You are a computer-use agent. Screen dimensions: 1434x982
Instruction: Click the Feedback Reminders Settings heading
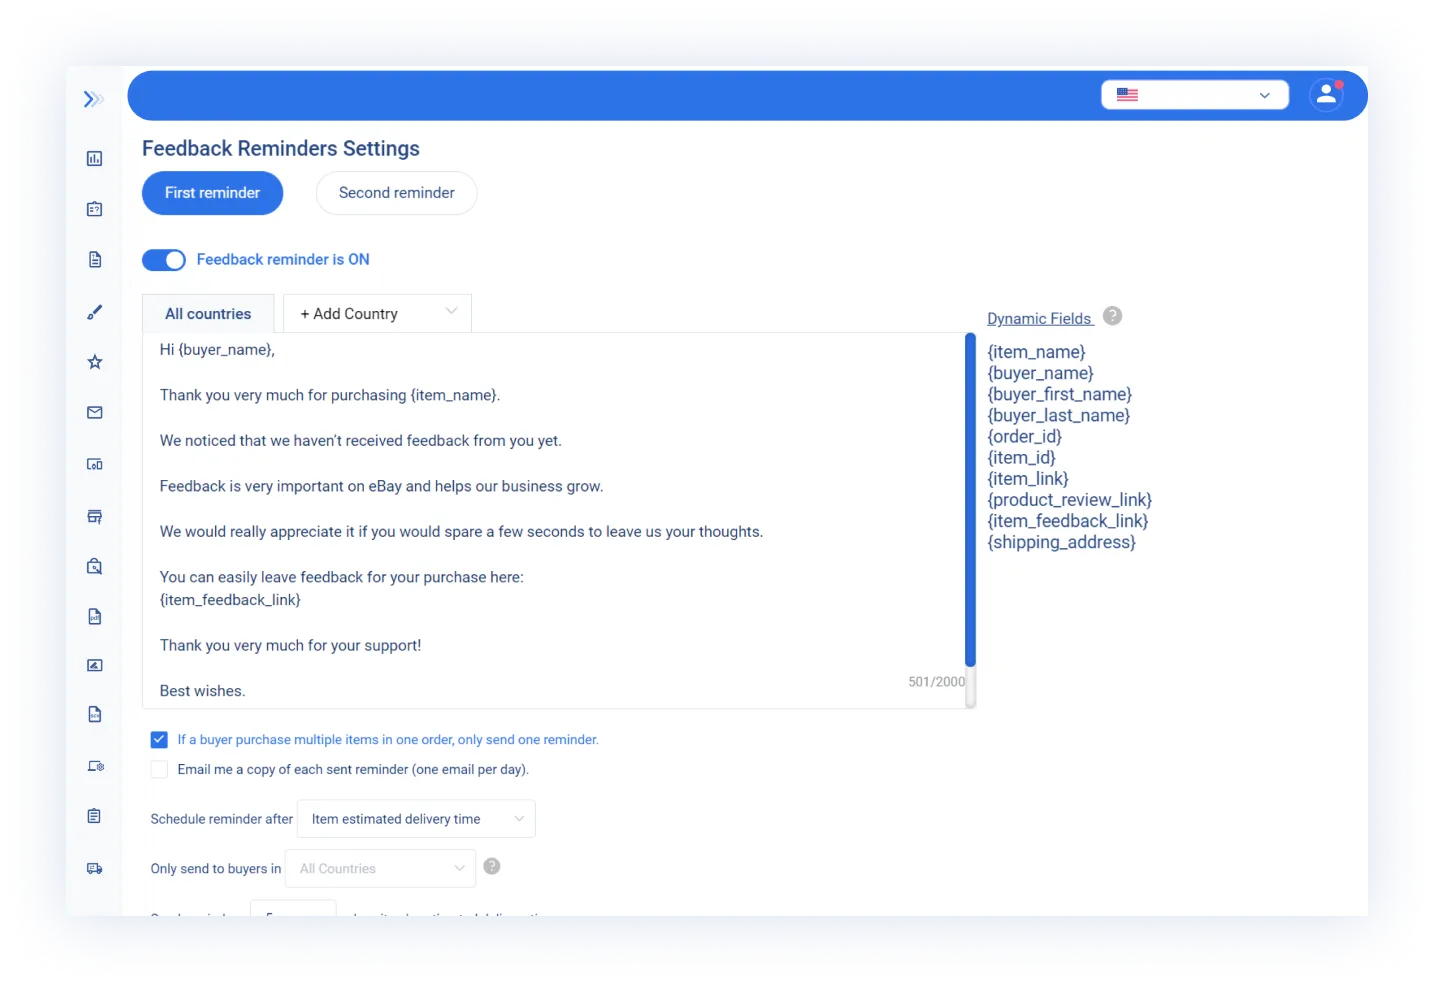click(281, 148)
